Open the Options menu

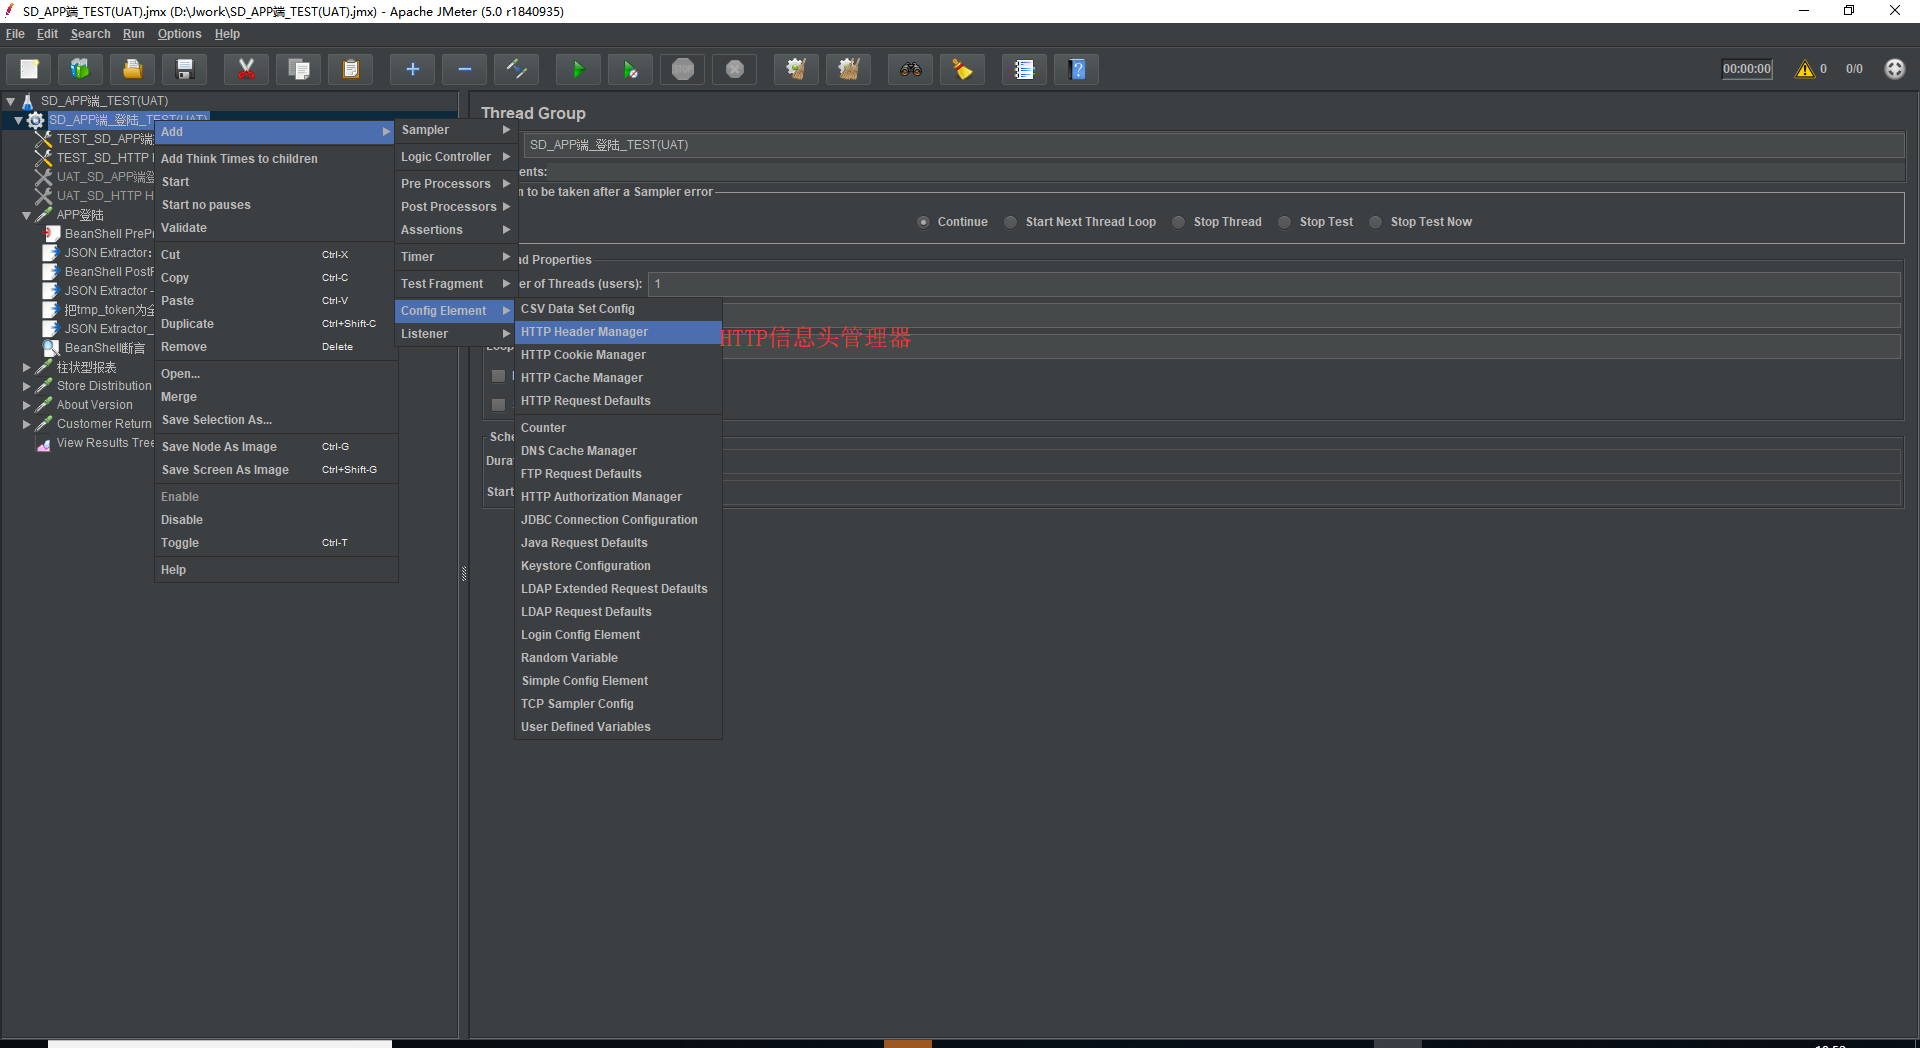179,34
